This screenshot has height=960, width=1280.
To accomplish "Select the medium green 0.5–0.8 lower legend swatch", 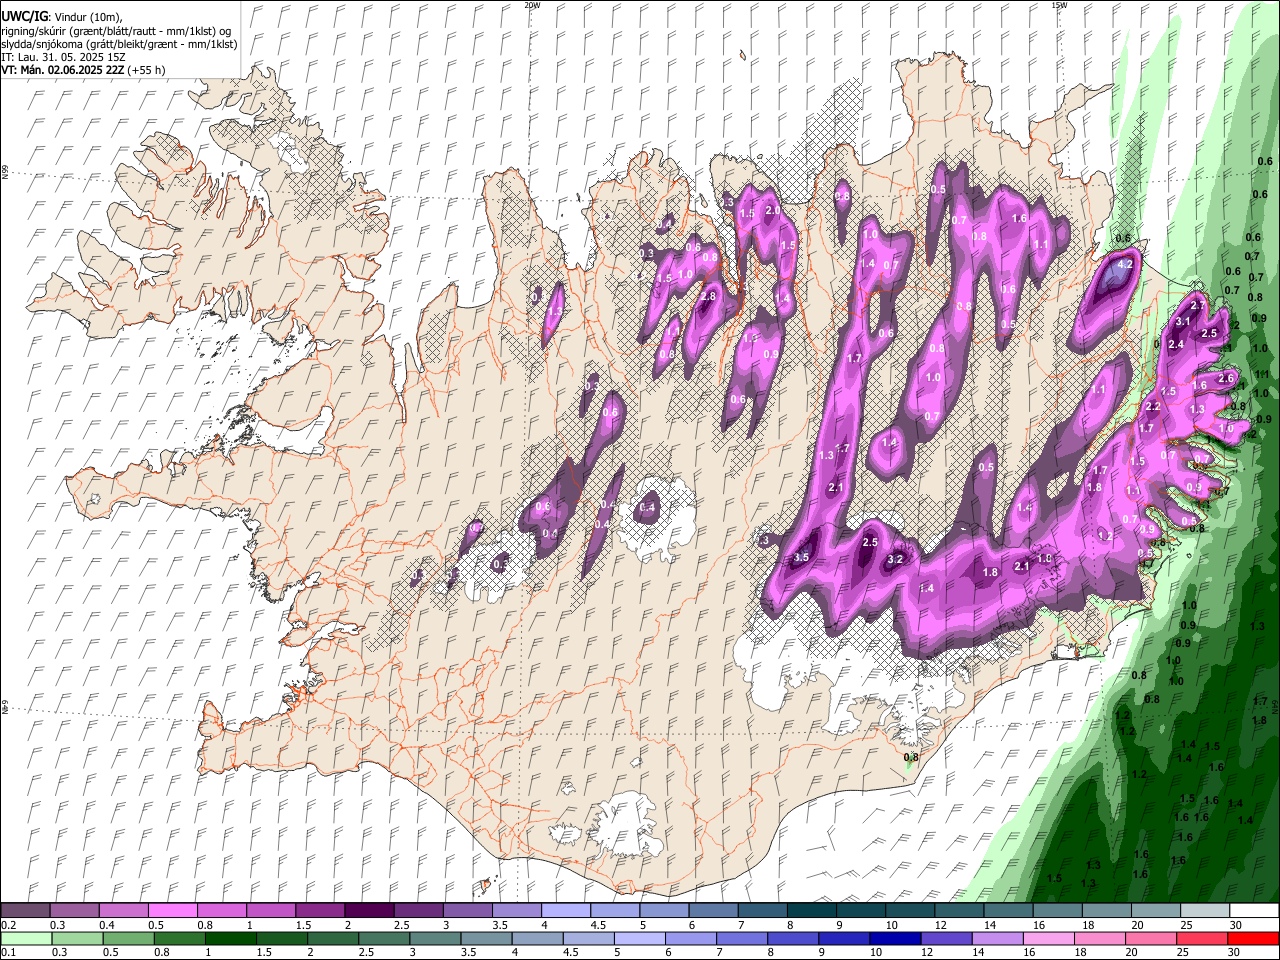I will tap(128, 938).
